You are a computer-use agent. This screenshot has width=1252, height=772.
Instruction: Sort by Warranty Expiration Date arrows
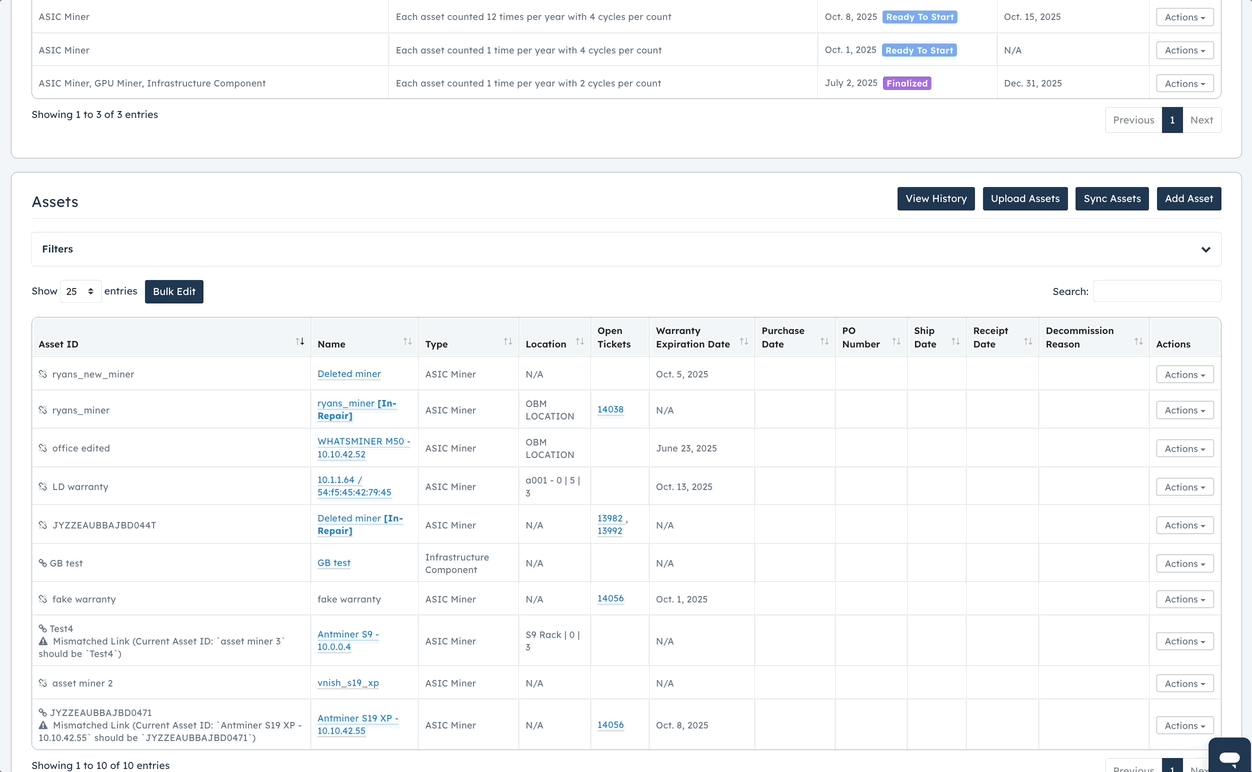pos(744,342)
